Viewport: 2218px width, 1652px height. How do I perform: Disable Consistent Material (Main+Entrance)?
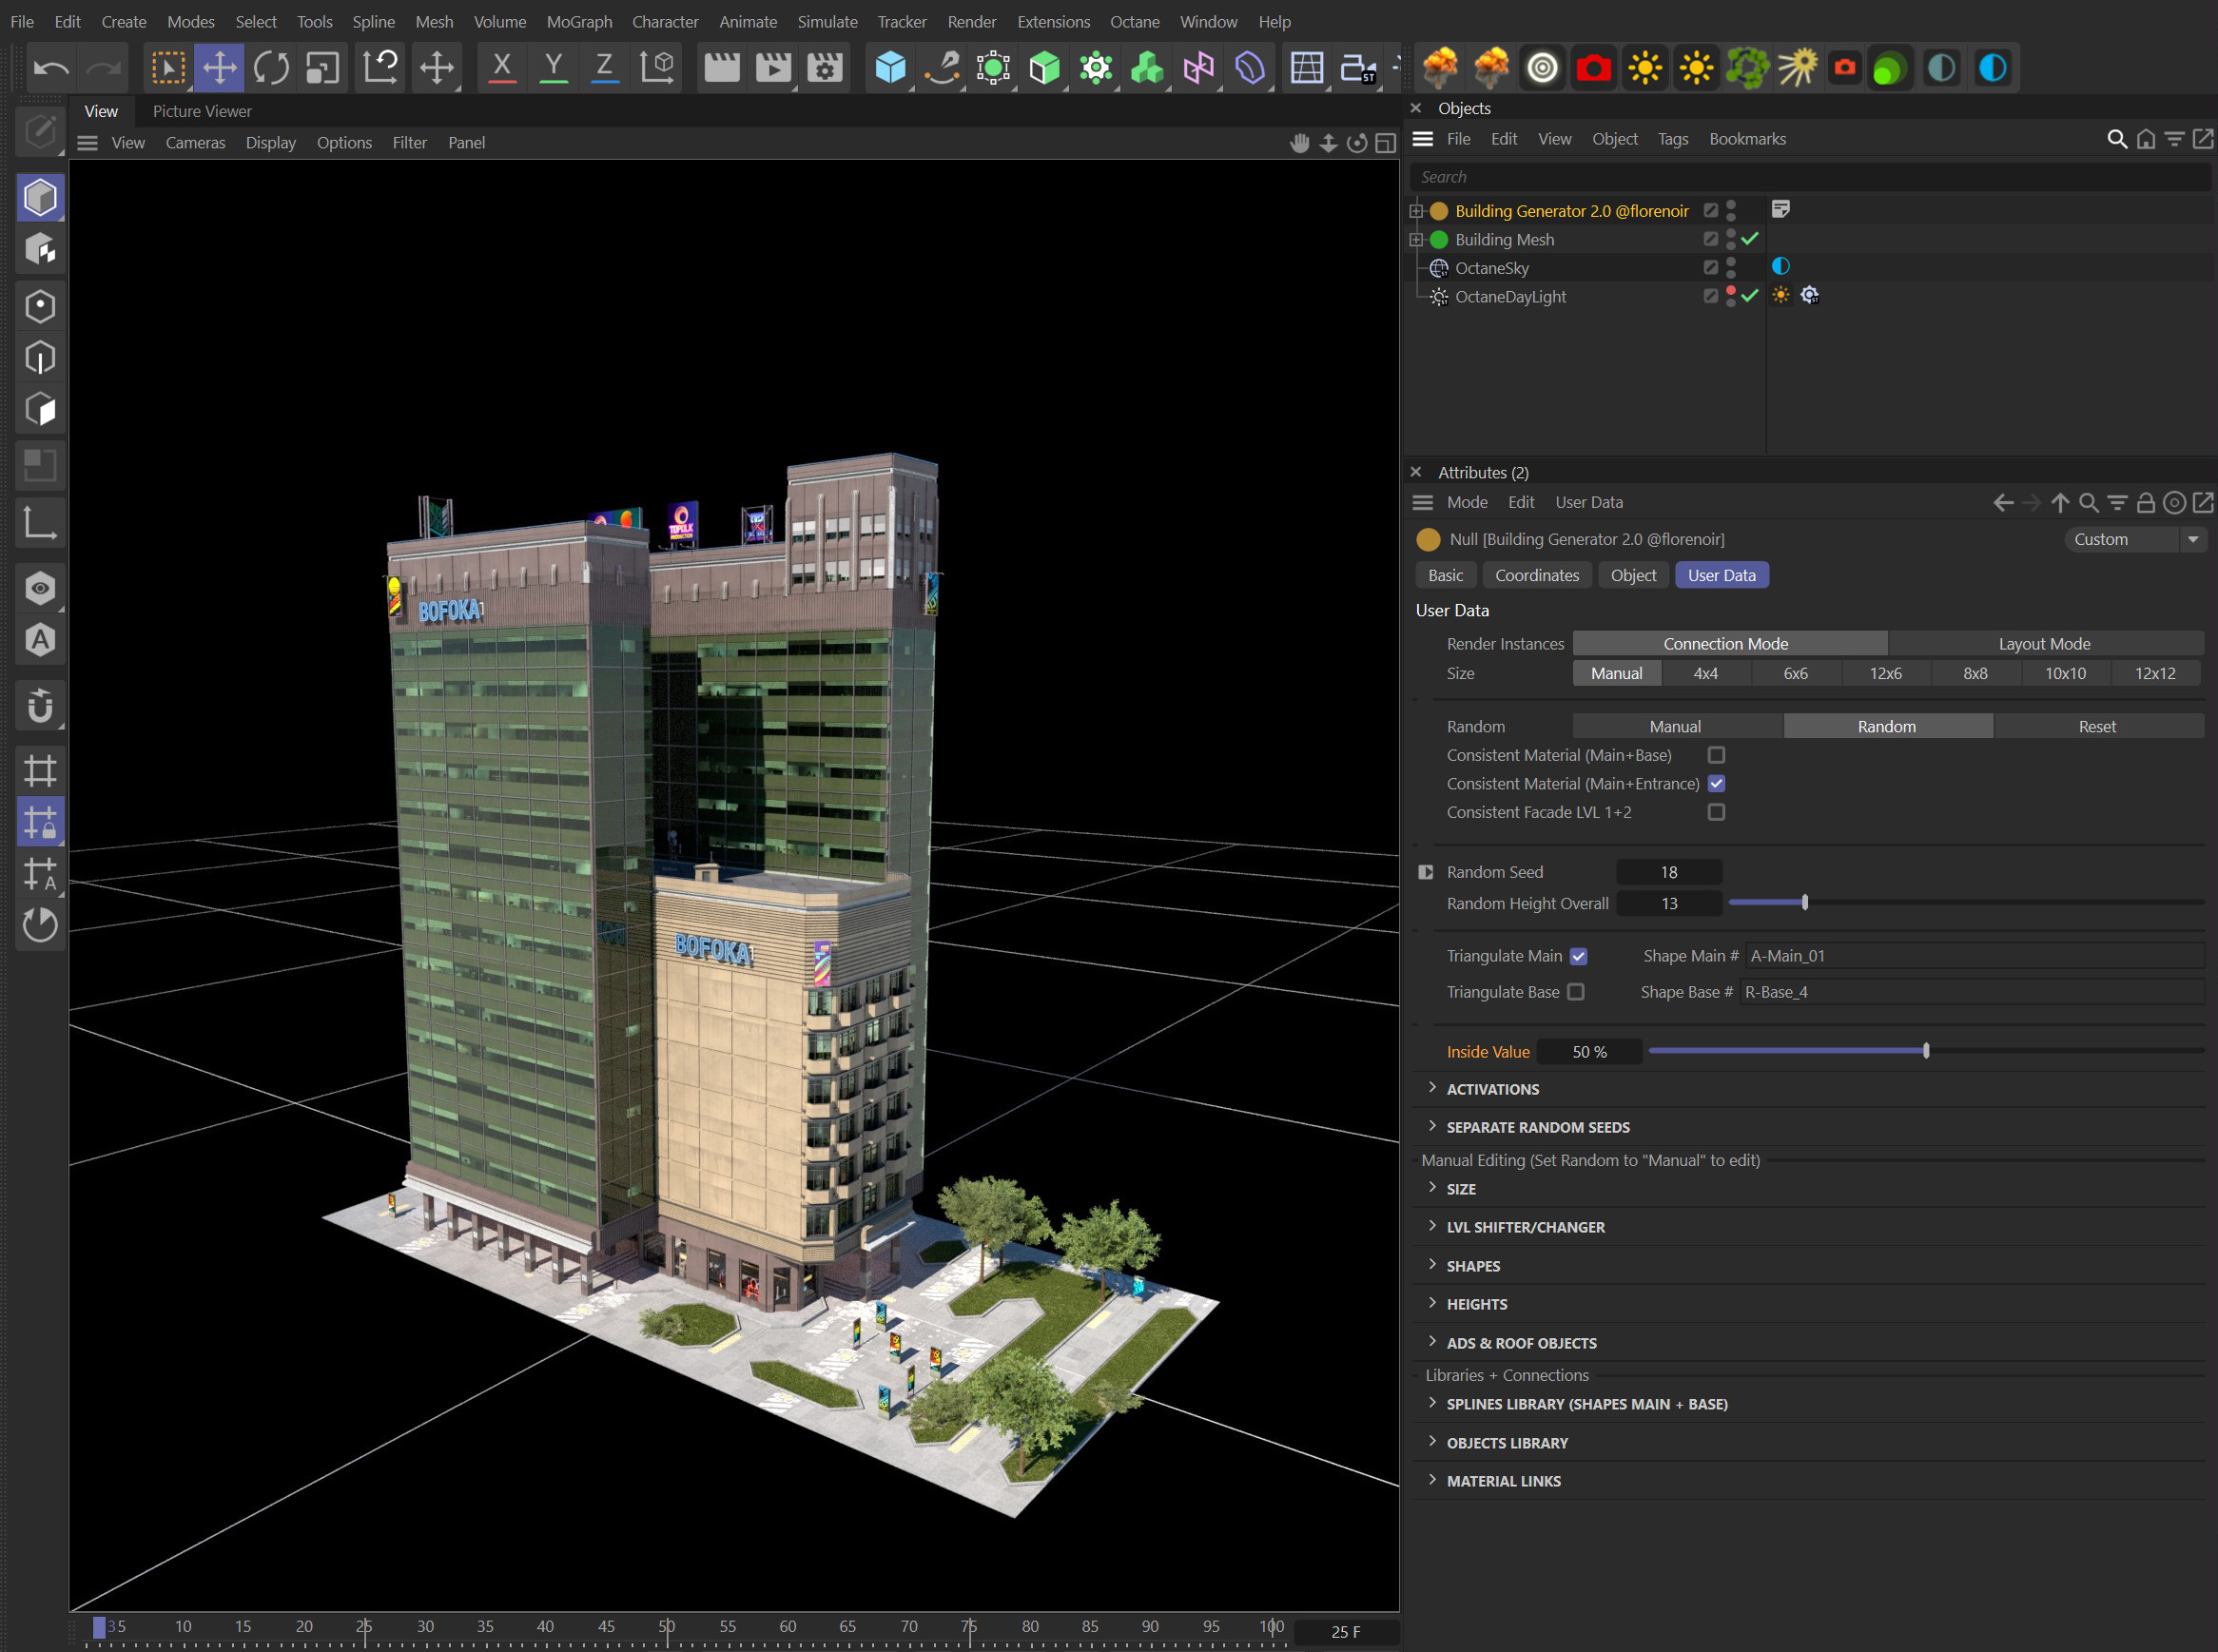(x=1716, y=783)
